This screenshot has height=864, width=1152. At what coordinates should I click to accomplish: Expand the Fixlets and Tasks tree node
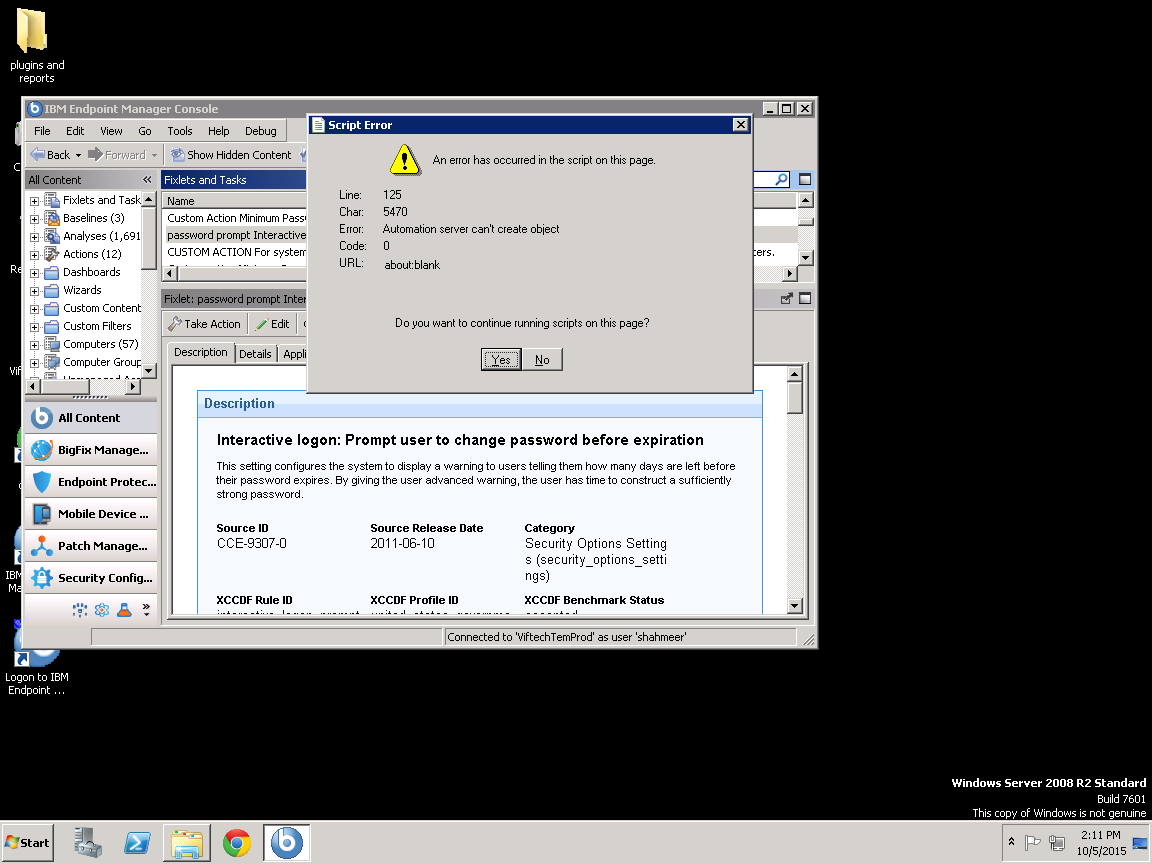pos(35,201)
